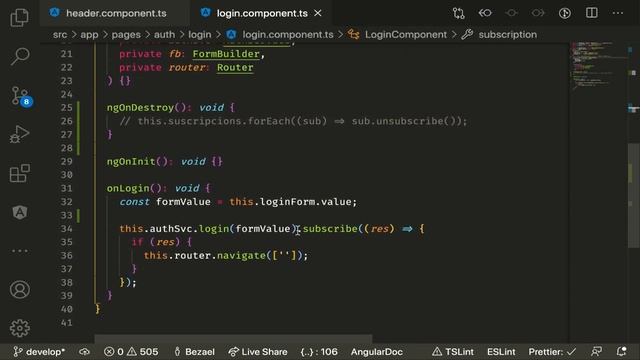Image resolution: width=640 pixels, height=360 pixels.
Task: Open AngularDoc from the status bar
Action: coord(376,351)
